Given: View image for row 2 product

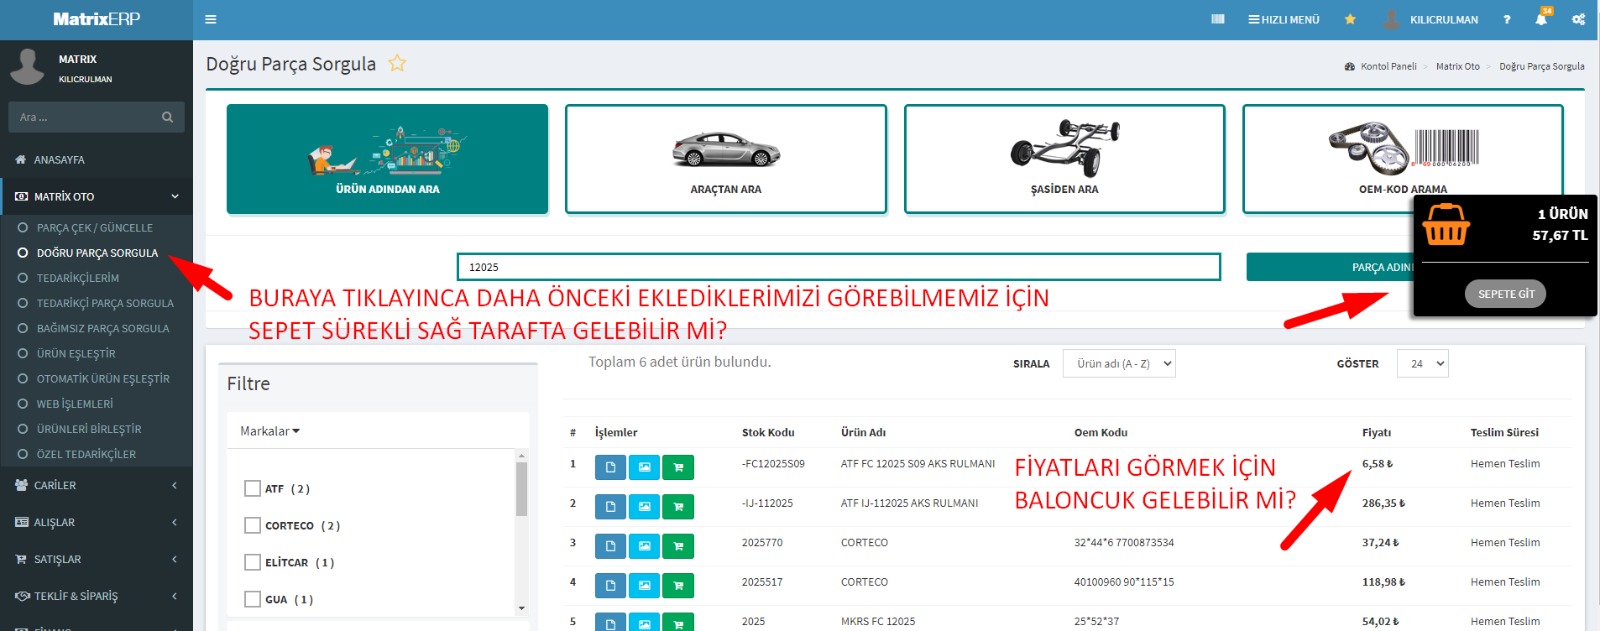Looking at the screenshot, I should pyautogui.click(x=644, y=507).
